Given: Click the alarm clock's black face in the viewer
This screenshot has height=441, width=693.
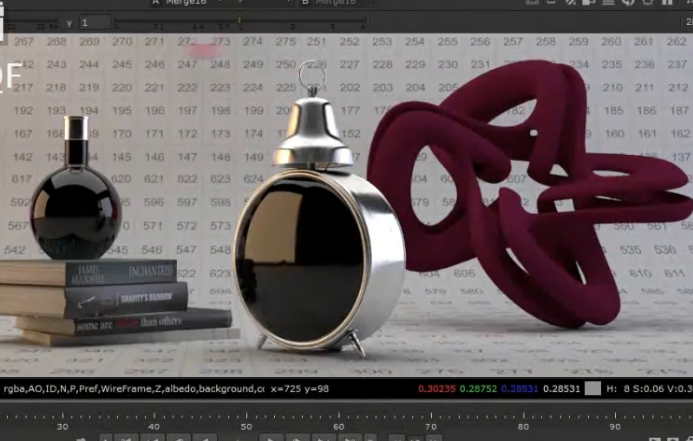Looking at the screenshot, I should pos(300,261).
